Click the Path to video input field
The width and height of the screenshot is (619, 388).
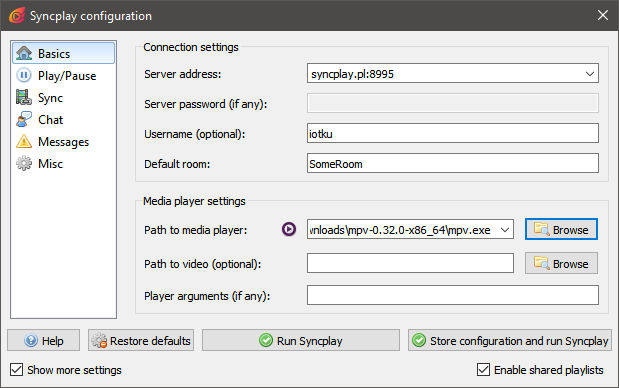(x=410, y=263)
